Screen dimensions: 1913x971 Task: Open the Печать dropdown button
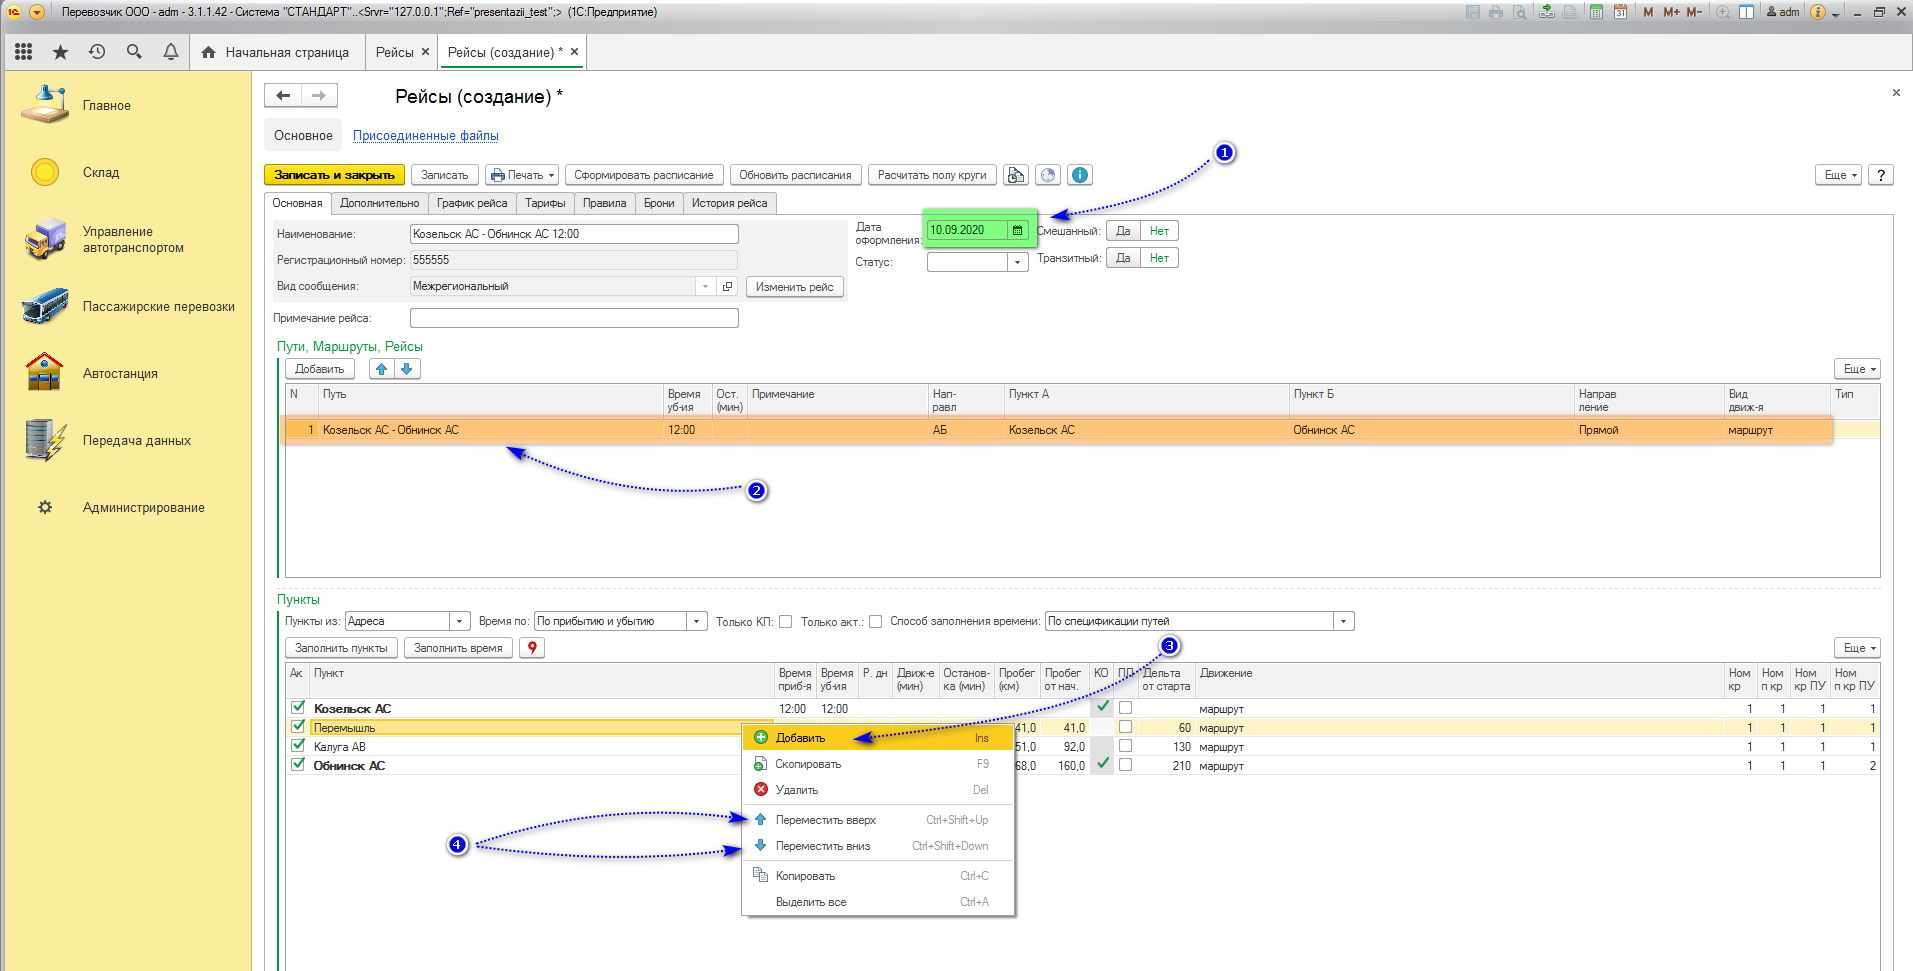(523, 175)
